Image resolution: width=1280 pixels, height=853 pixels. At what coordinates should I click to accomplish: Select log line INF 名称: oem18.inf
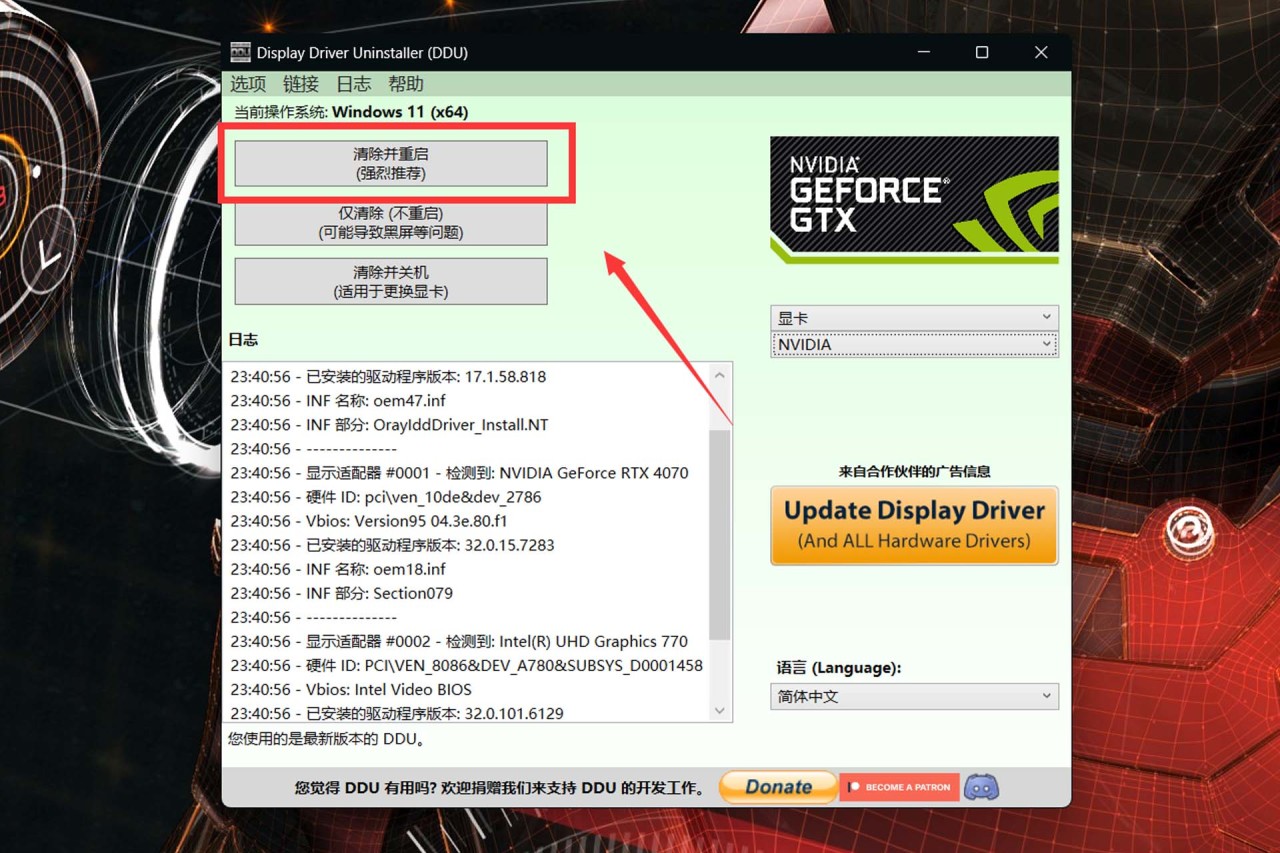point(338,569)
